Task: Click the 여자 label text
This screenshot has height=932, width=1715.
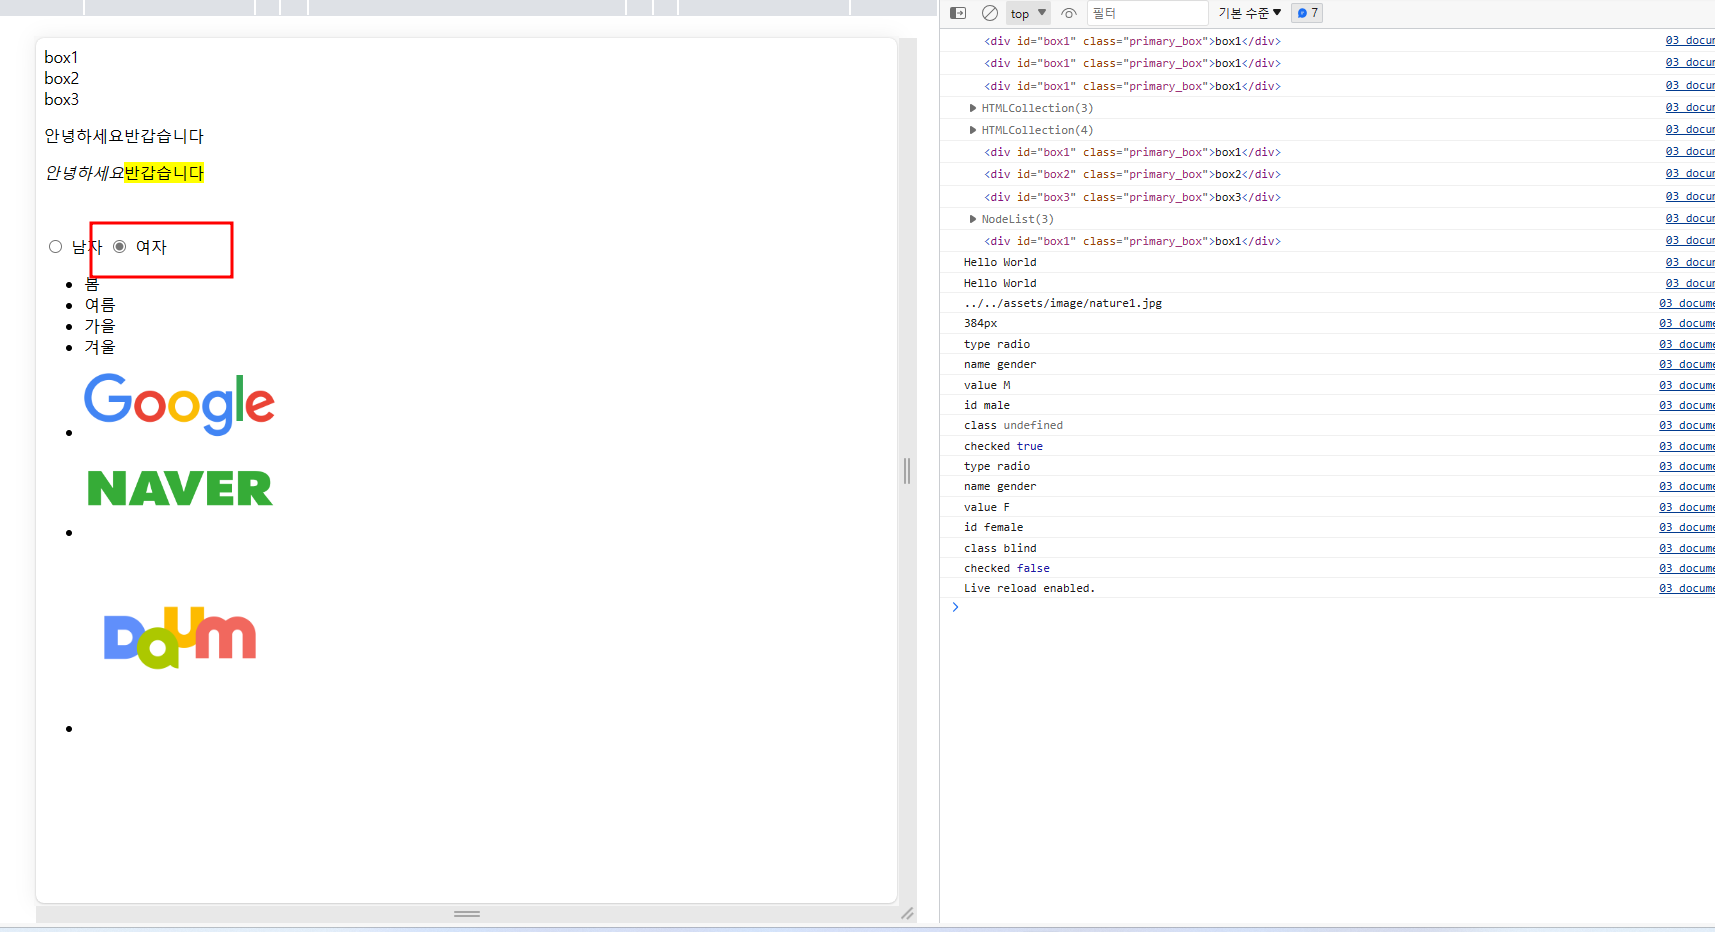Action: pos(151,247)
